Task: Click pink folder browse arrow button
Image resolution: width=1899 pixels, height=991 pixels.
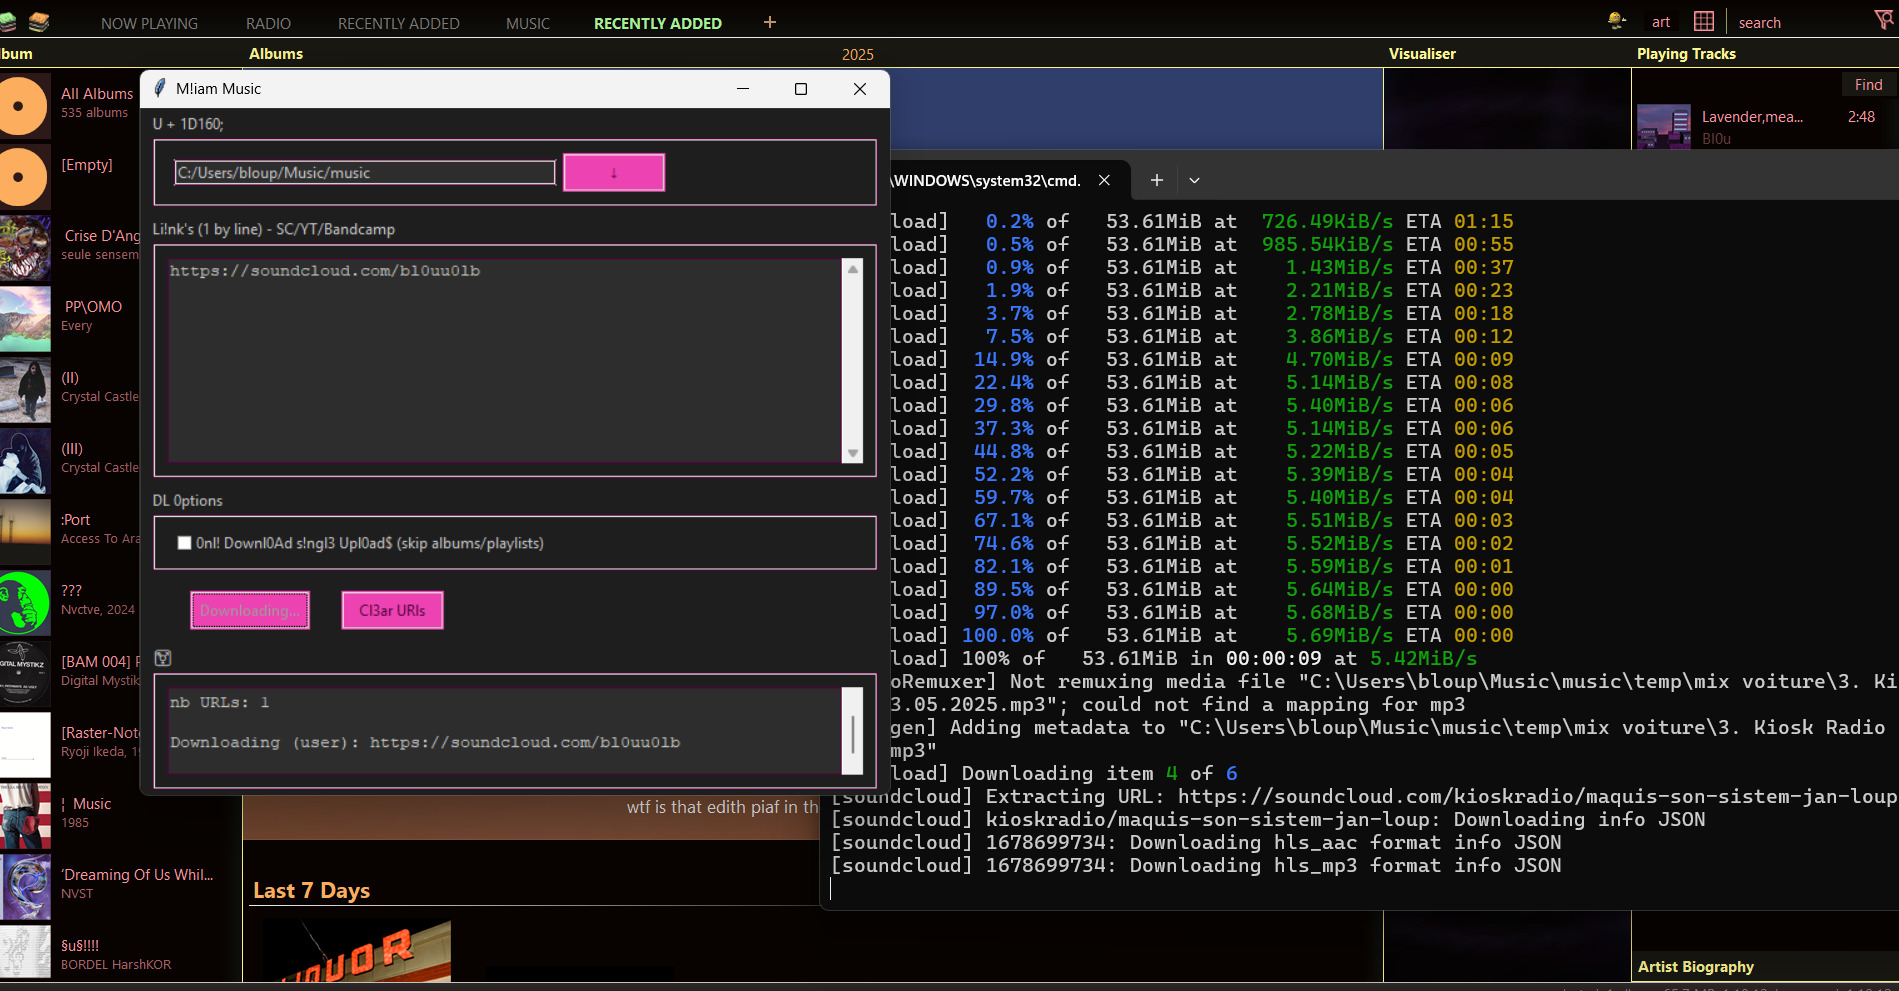Action: pos(613,173)
